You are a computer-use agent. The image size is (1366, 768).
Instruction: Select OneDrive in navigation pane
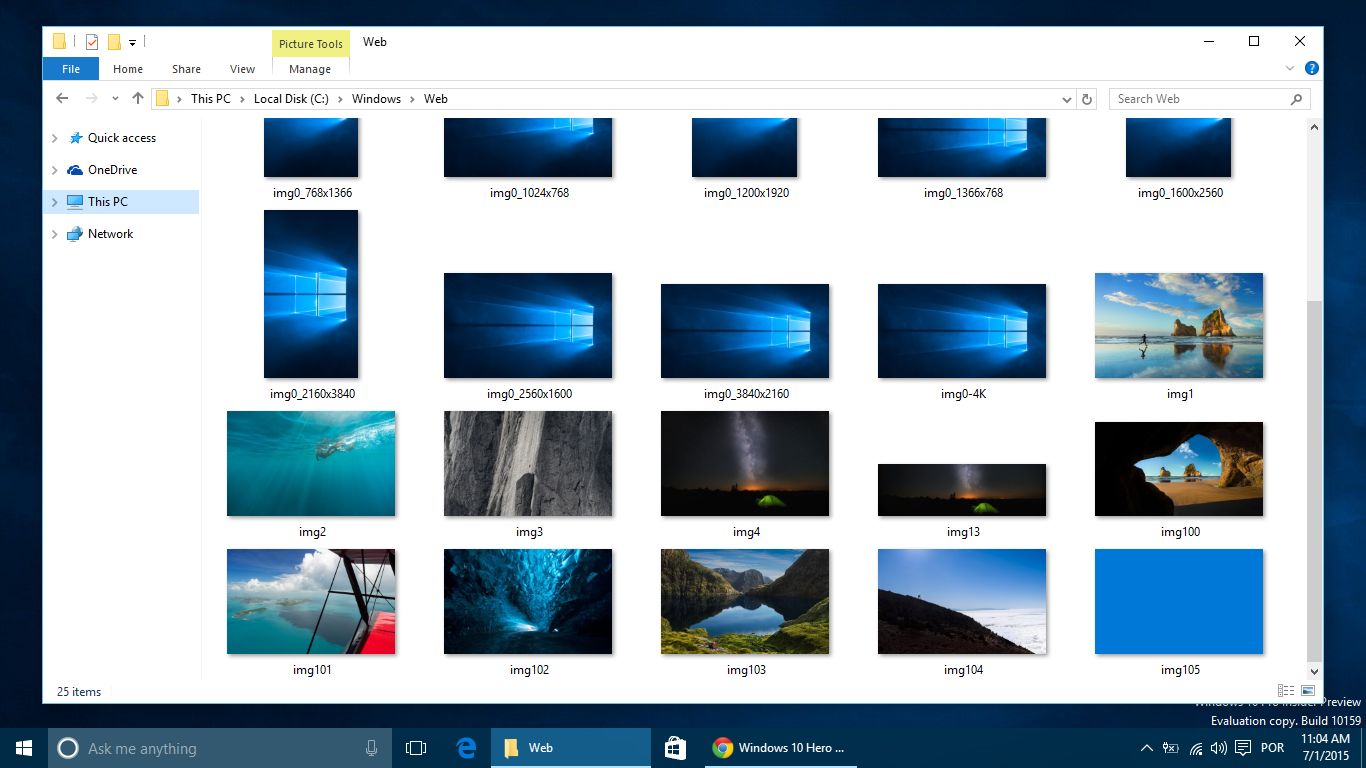click(112, 170)
